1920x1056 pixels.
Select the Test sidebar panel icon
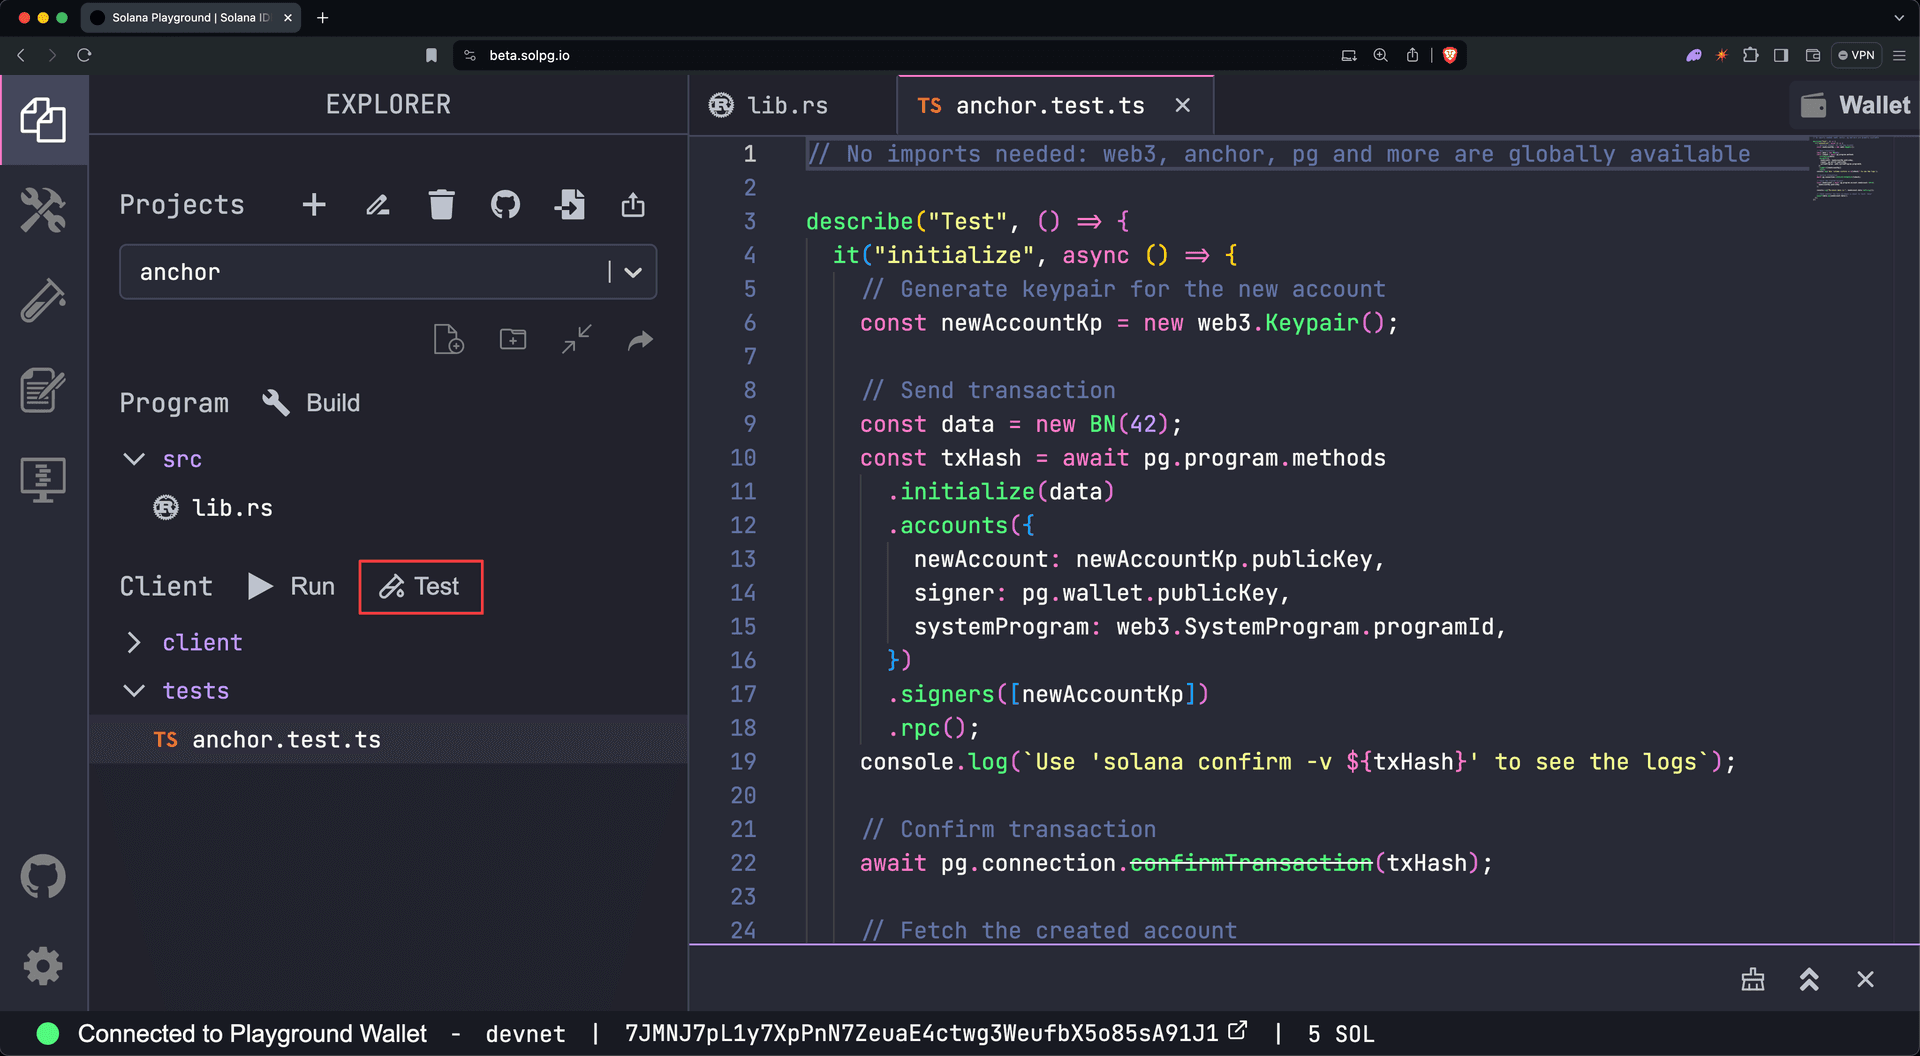coord(44,300)
